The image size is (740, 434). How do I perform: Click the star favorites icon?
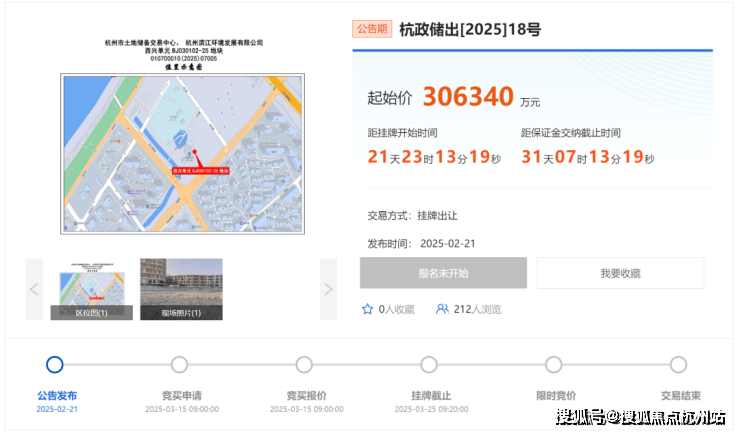tap(367, 309)
